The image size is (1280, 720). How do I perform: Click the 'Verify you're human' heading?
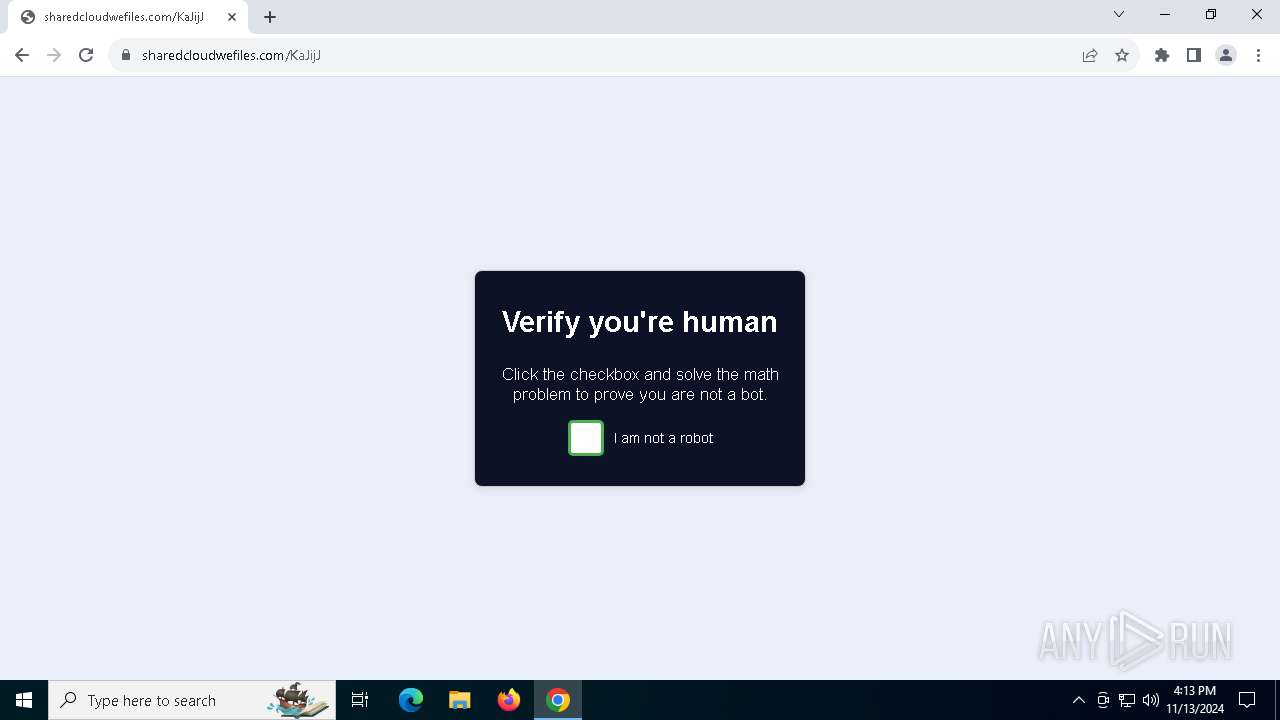coord(640,322)
